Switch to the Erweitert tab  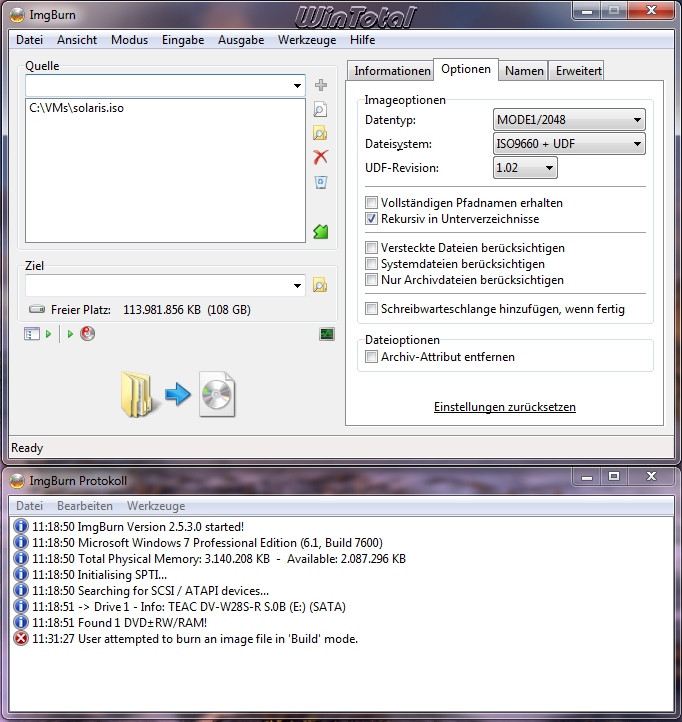coord(578,71)
